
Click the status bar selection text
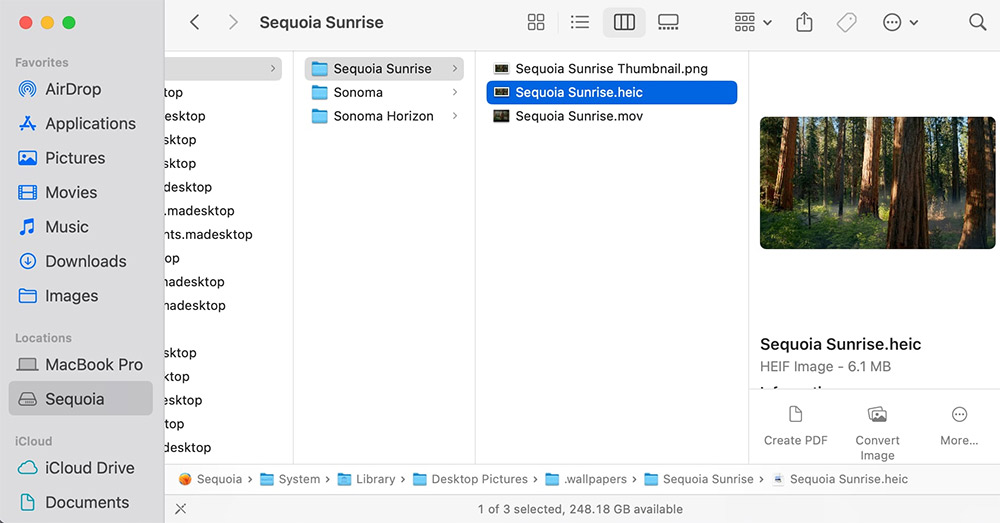pyautogui.click(x=580, y=509)
